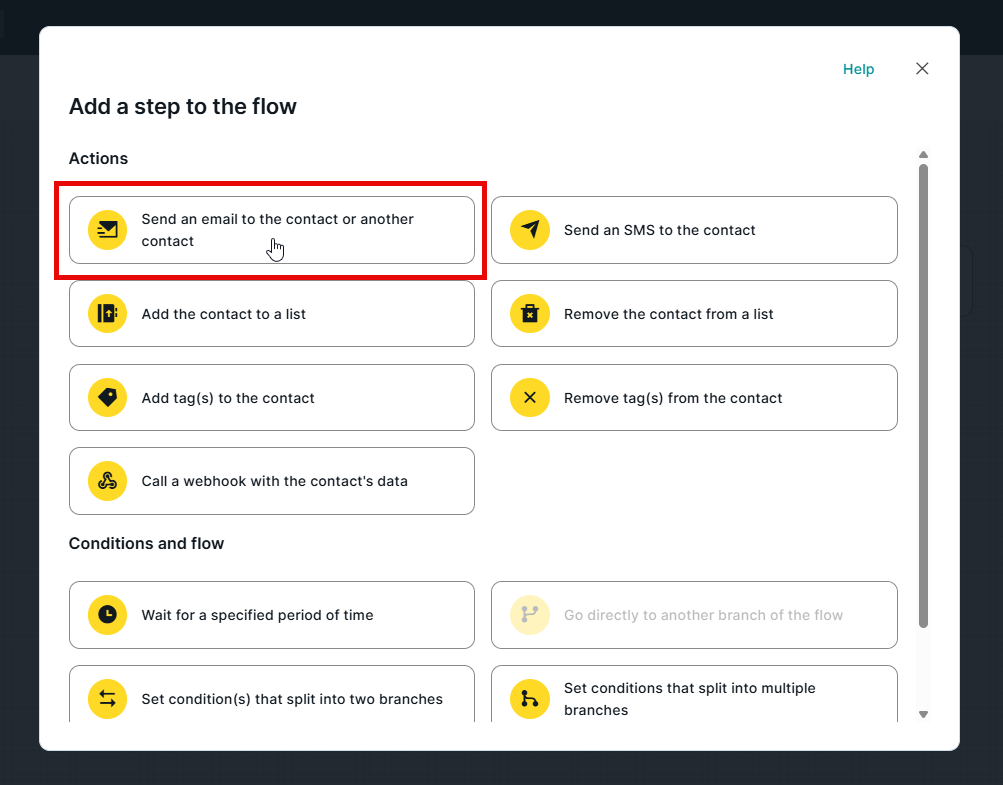Click the paper plane SMS icon
The height and width of the screenshot is (785, 1003).
530,230
